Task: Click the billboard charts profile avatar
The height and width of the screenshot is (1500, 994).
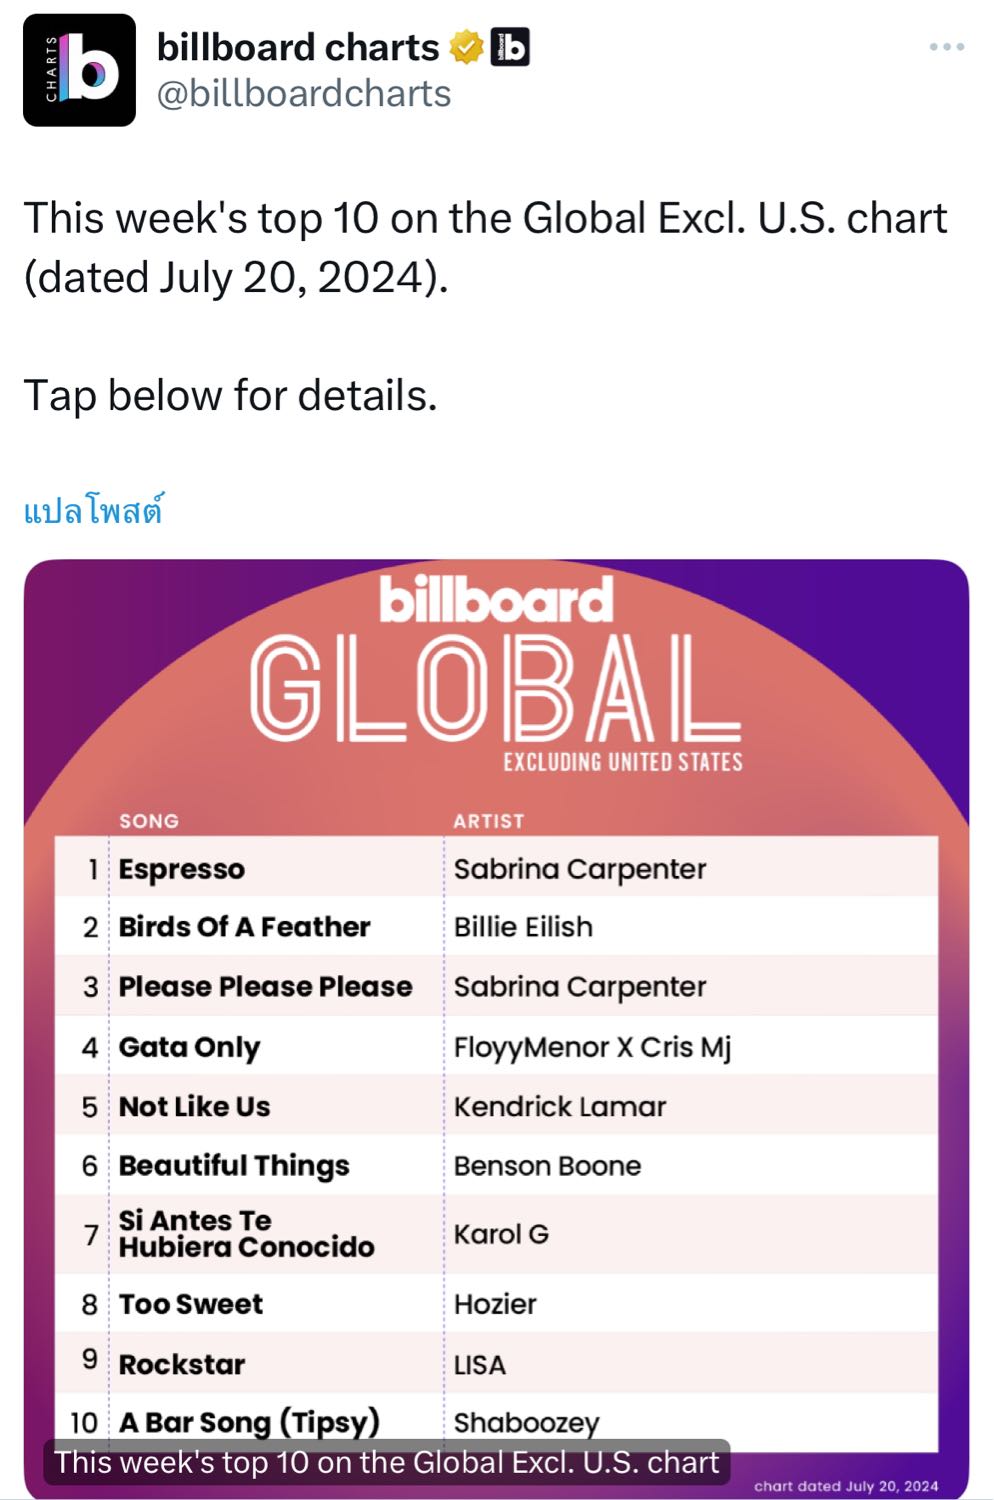Action: coord(79,70)
